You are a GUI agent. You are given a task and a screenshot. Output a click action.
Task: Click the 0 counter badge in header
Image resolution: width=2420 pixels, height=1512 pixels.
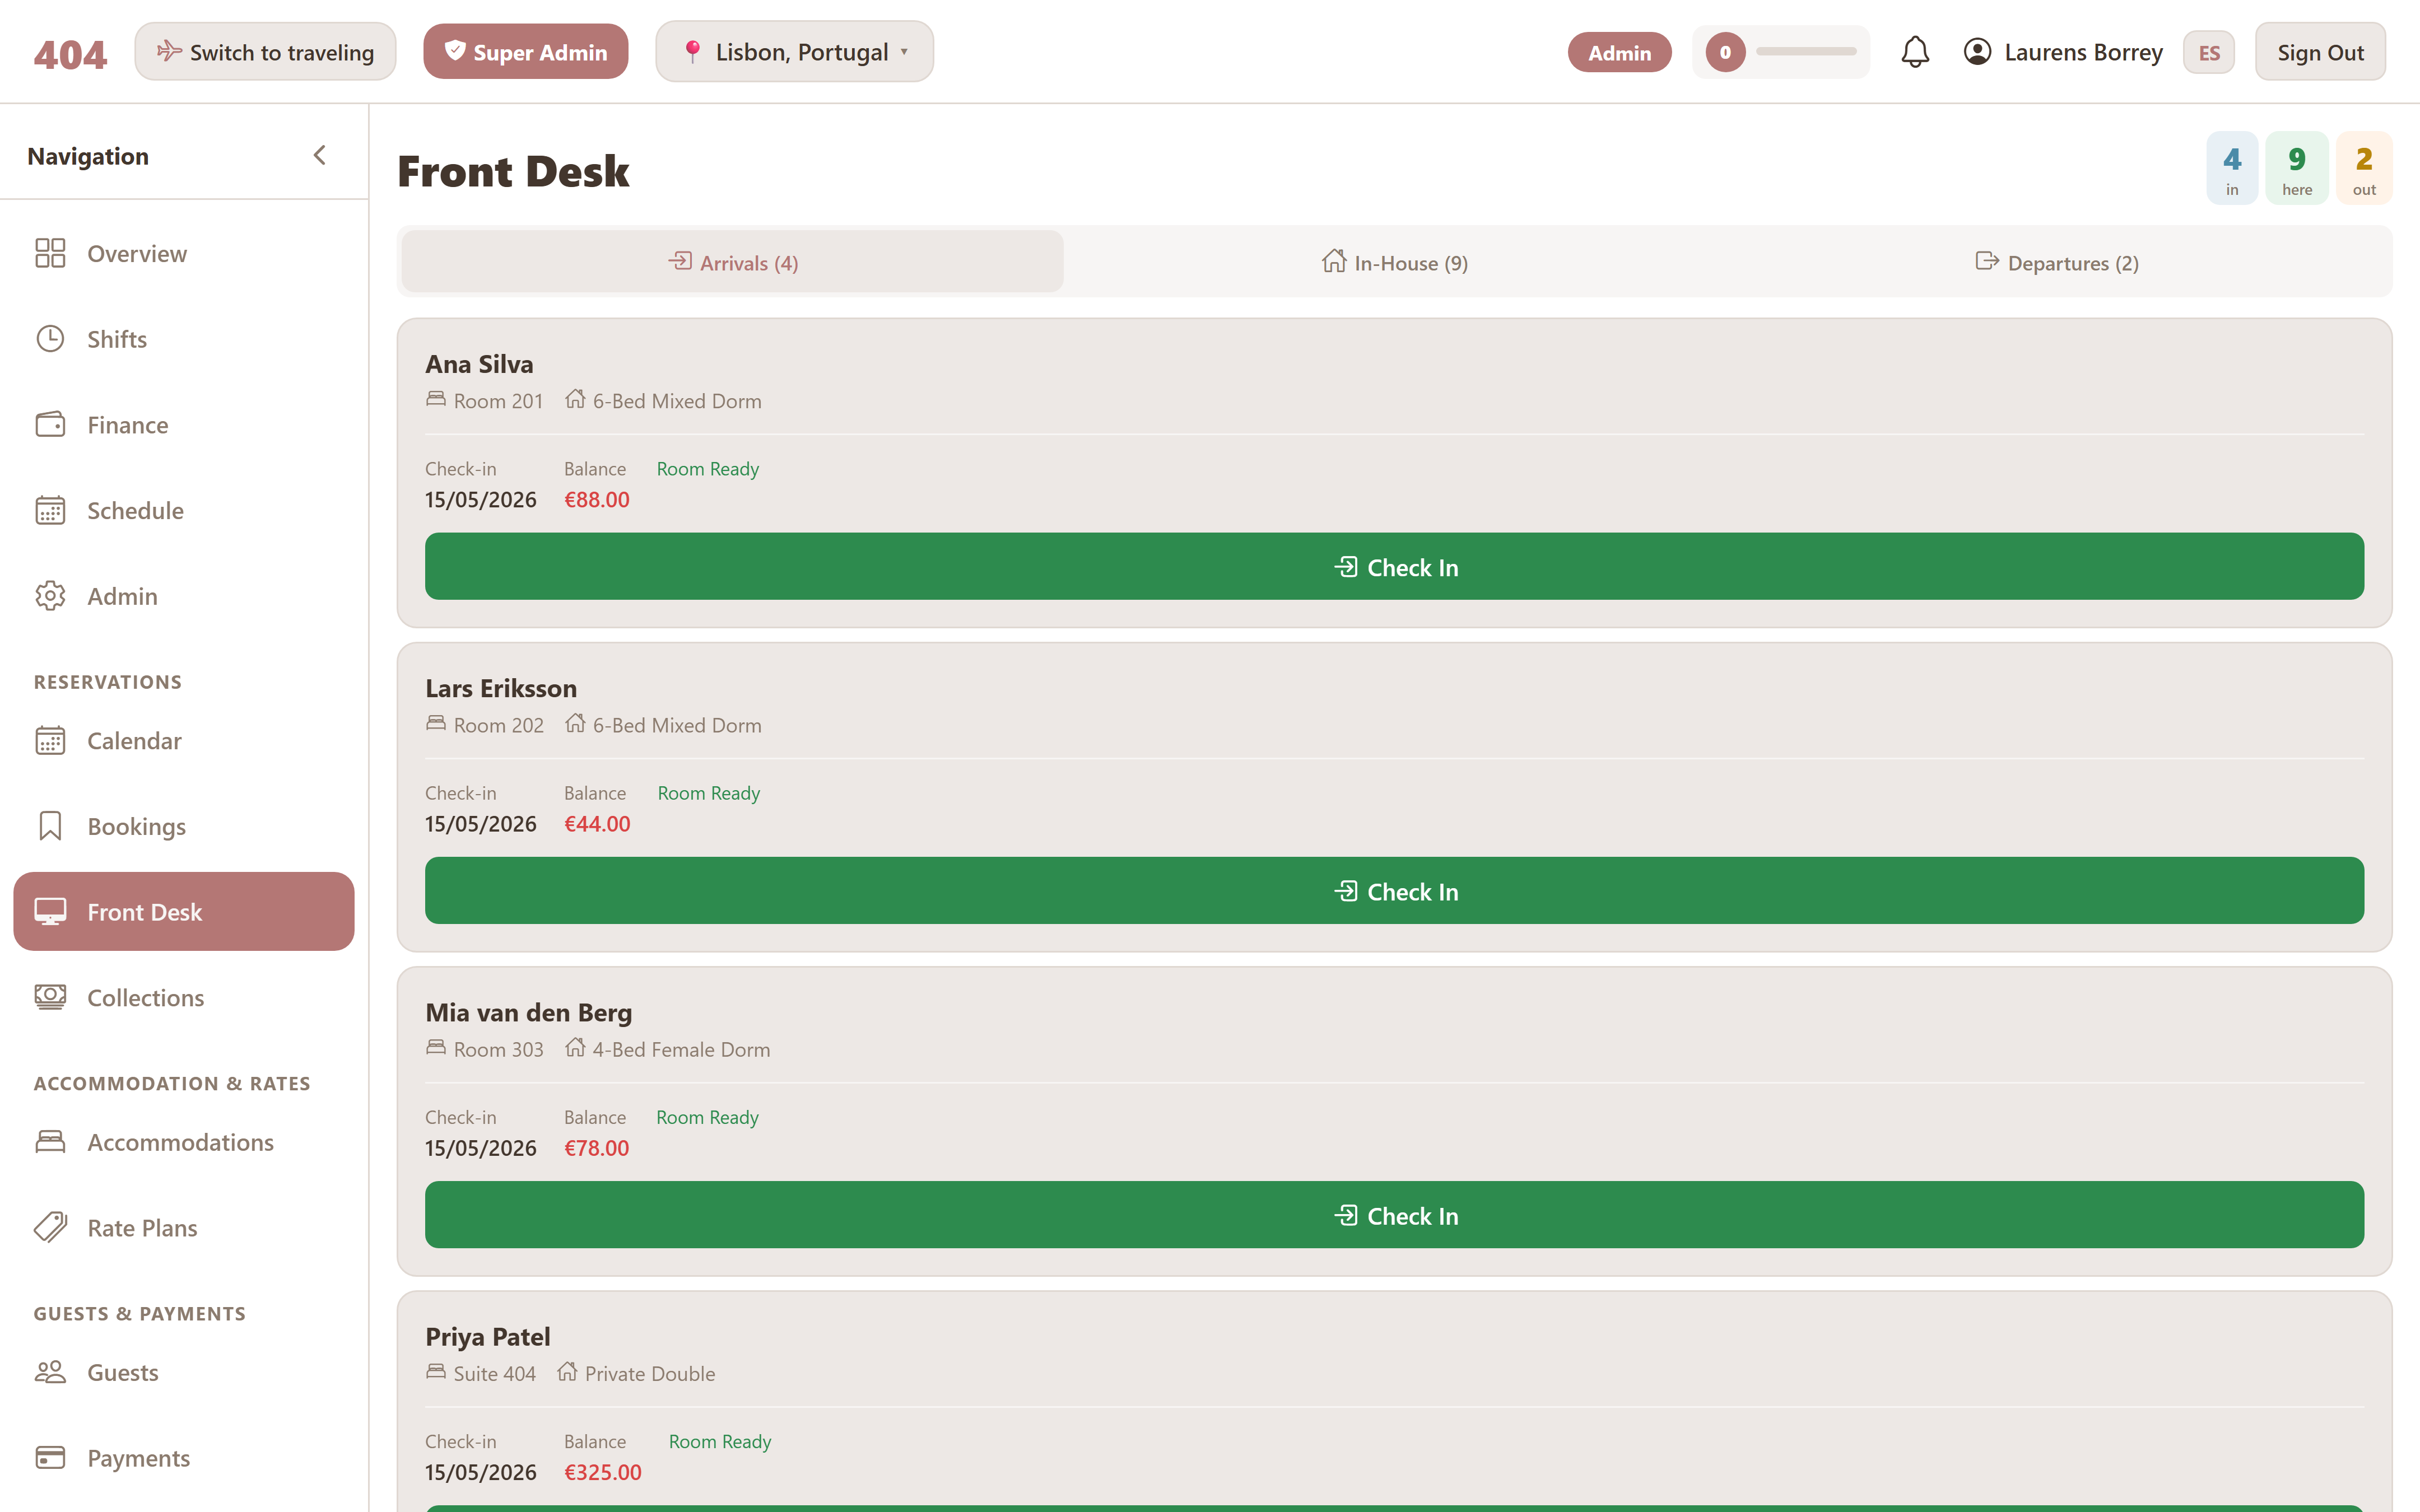(x=1725, y=52)
